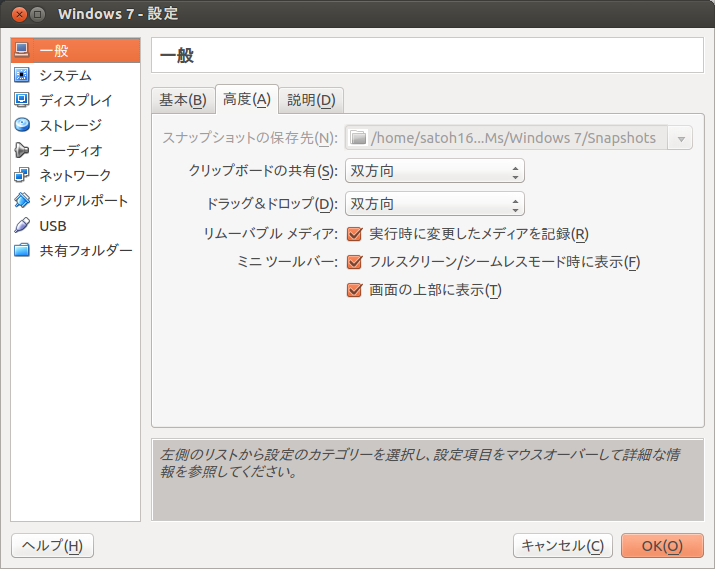Click the システム chip icon

pos(21,75)
